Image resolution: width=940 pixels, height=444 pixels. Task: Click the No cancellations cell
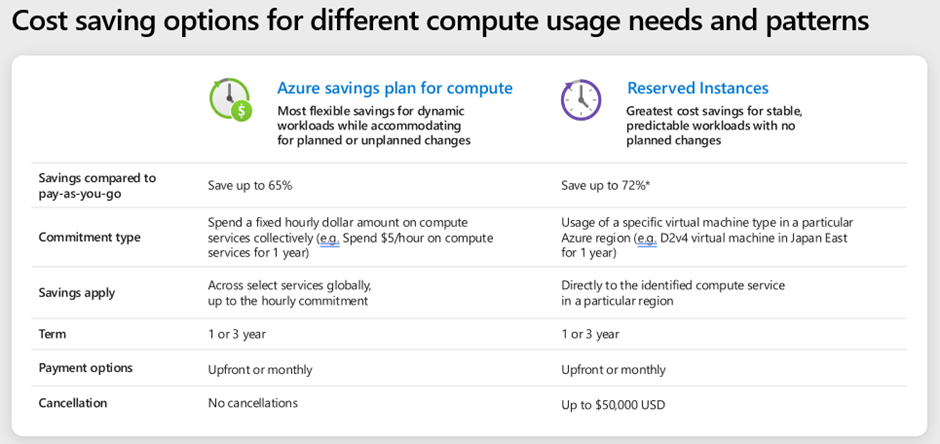252,403
